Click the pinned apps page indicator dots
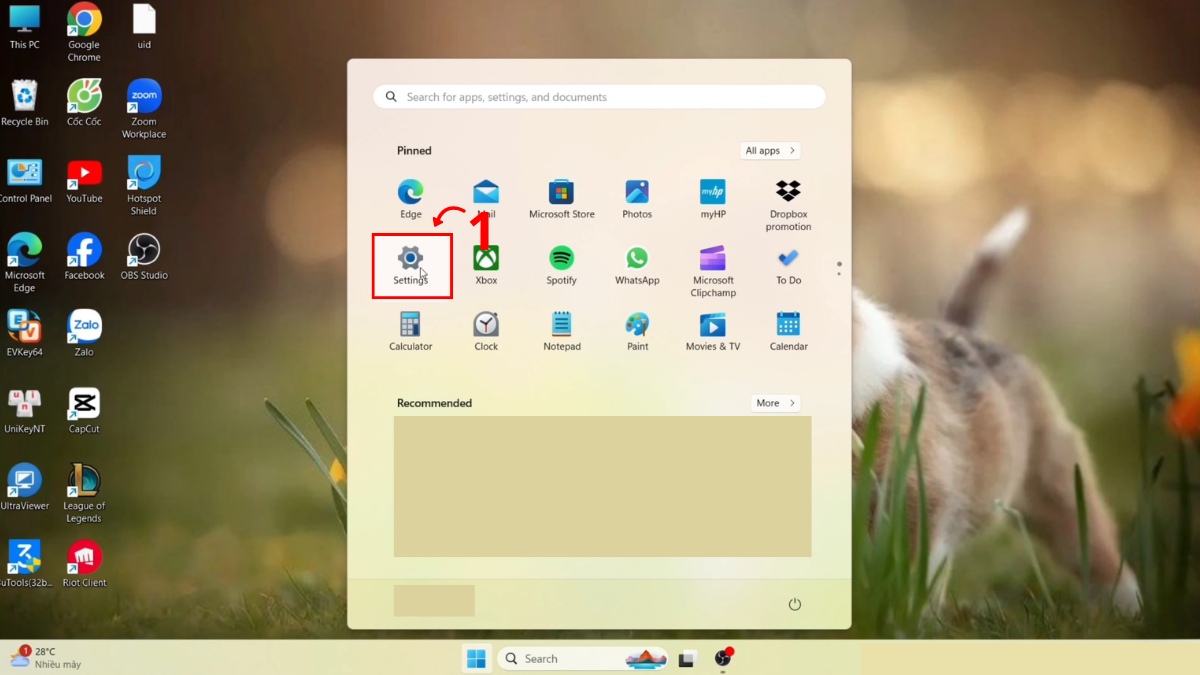 pyautogui.click(x=839, y=269)
